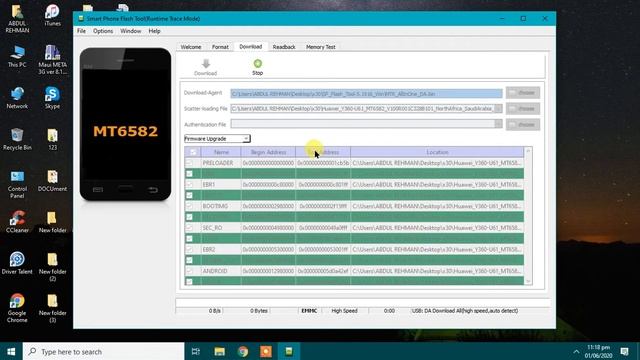This screenshot has width=640, height=360.
Task: Open iTunes desktop shortcut
Action: [x=52, y=16]
